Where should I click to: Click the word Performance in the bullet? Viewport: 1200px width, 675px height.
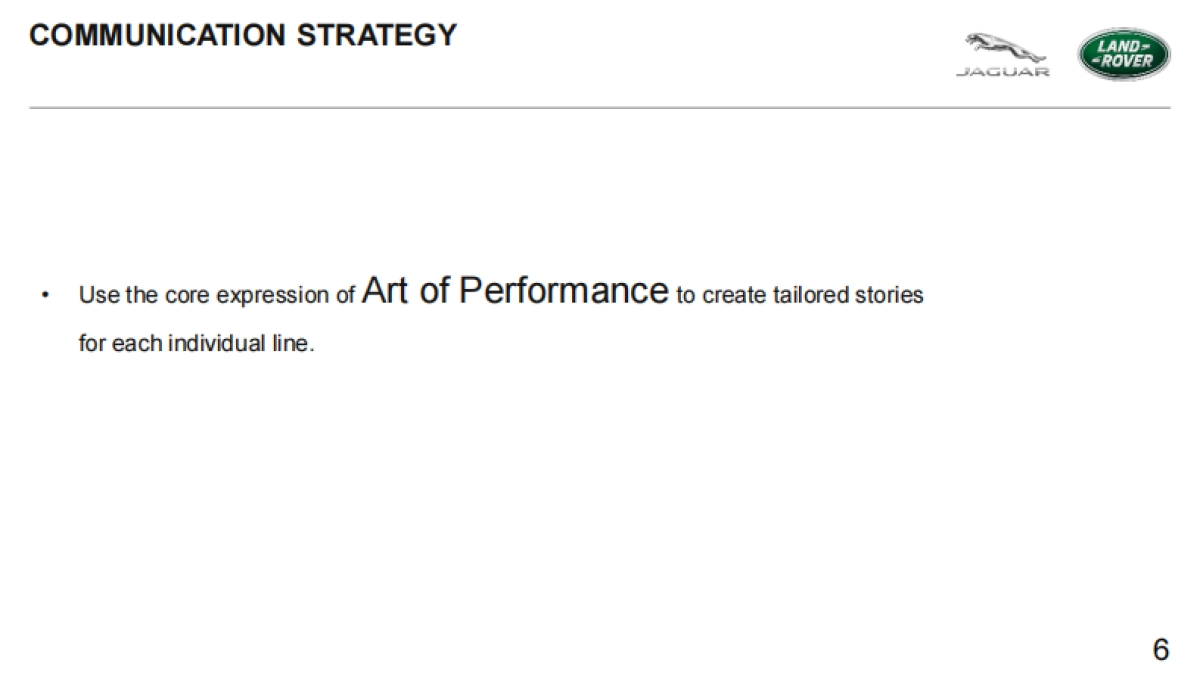(563, 291)
